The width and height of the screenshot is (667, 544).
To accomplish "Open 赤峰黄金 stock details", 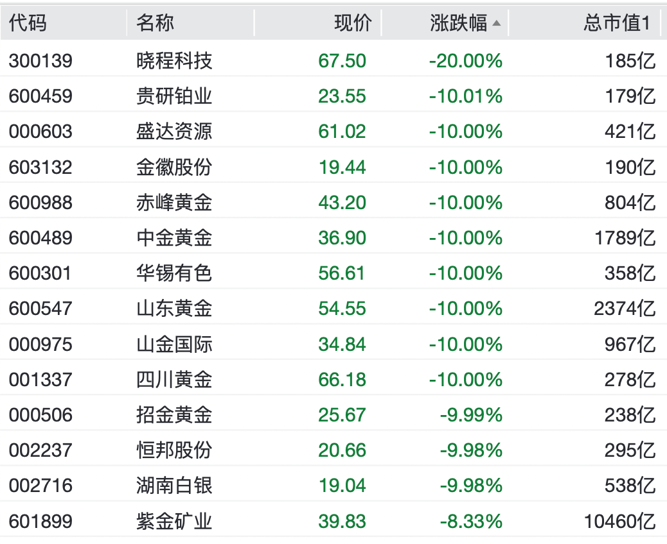I will pos(174,202).
